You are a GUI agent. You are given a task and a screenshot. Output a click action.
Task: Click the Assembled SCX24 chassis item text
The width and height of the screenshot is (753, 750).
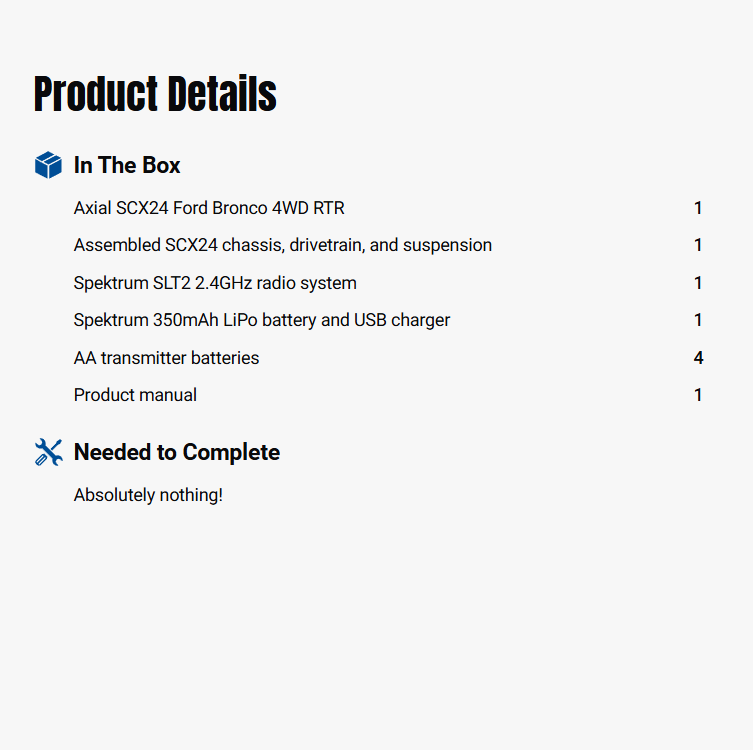(282, 245)
